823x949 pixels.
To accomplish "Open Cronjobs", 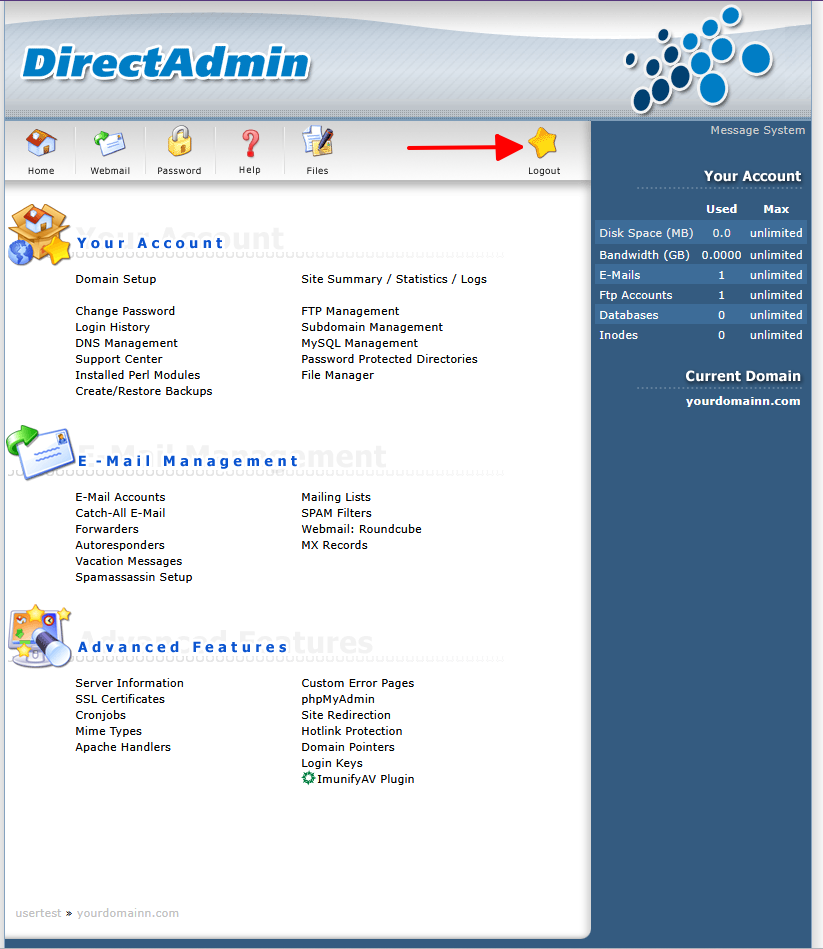I will (100, 715).
